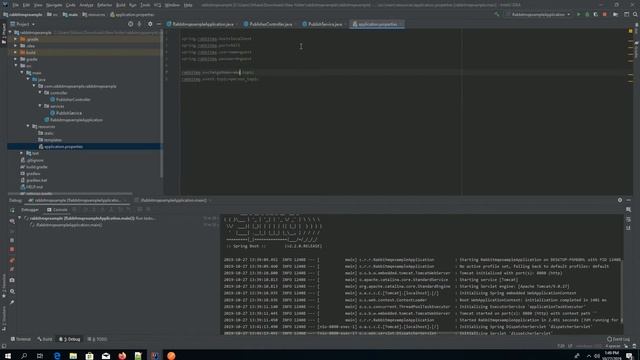Click Event Log in status bar
The image size is (640, 360).
tap(618, 339)
